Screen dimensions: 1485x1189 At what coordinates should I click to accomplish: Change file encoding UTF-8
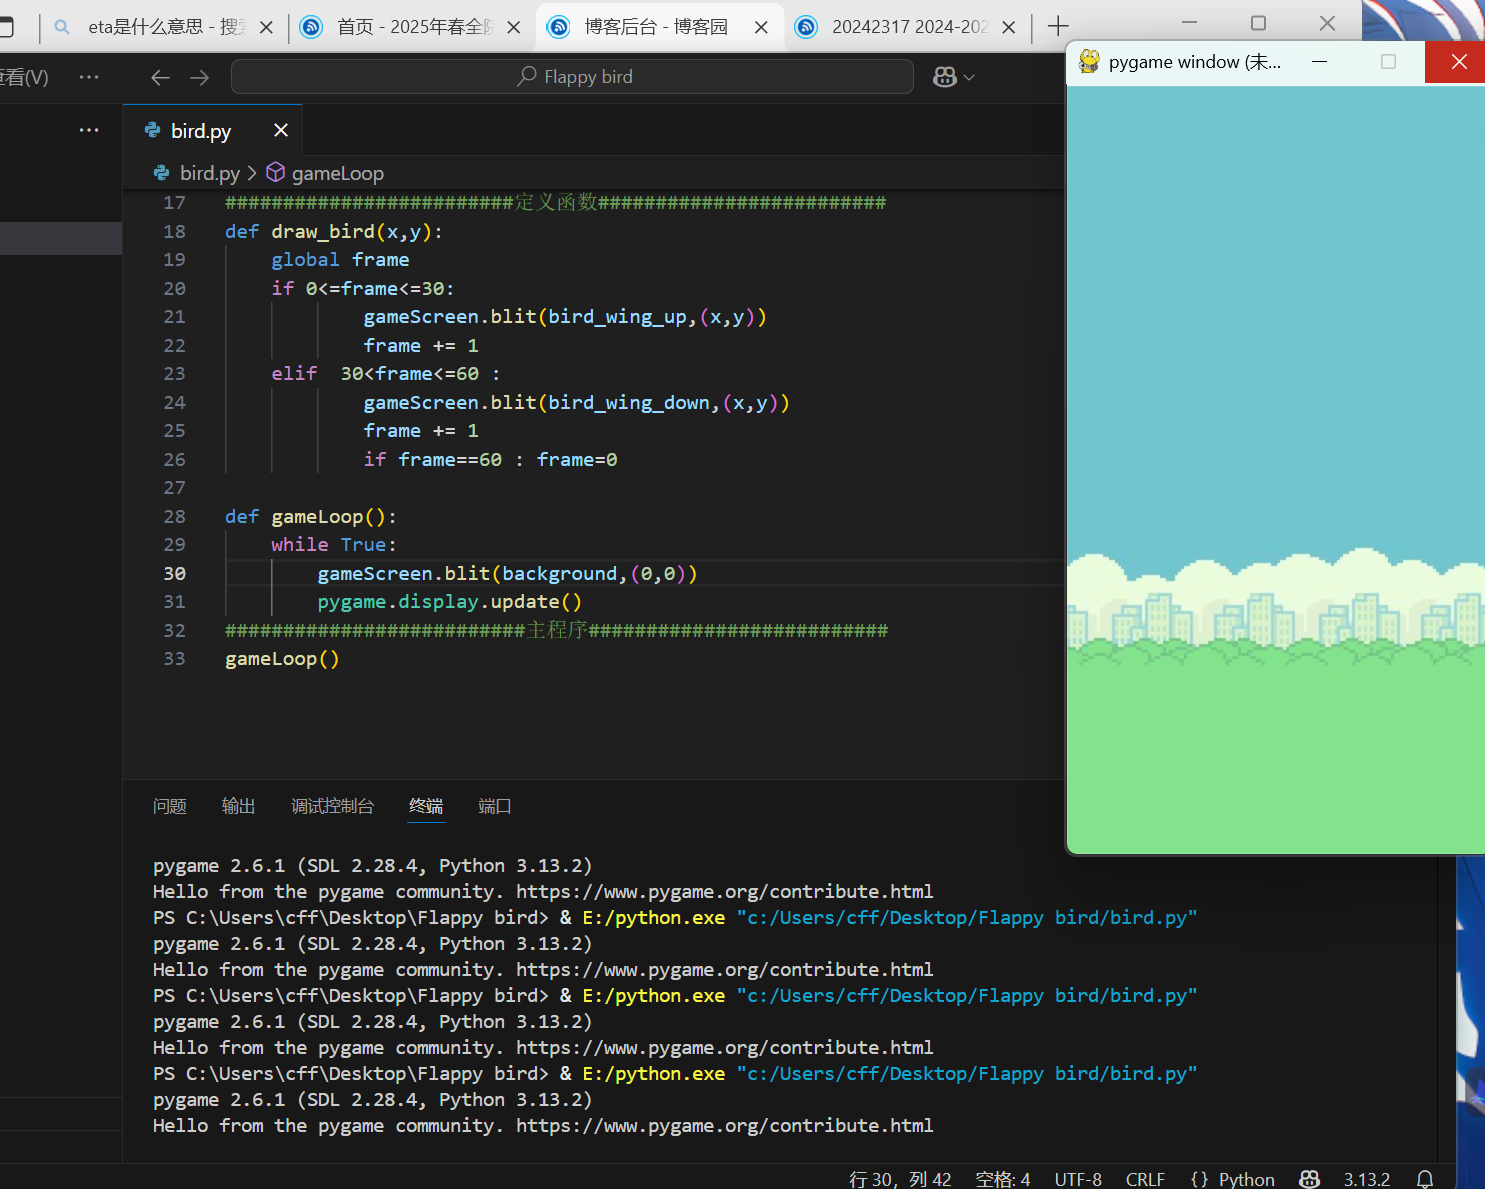pyautogui.click(x=1078, y=1179)
